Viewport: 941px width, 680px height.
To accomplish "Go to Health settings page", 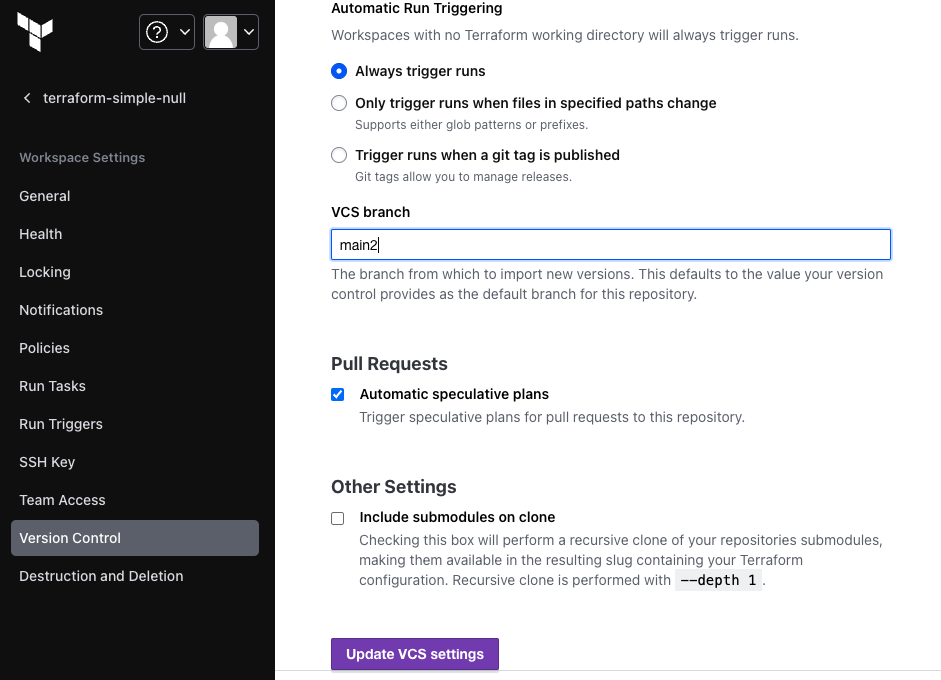I will 41,234.
